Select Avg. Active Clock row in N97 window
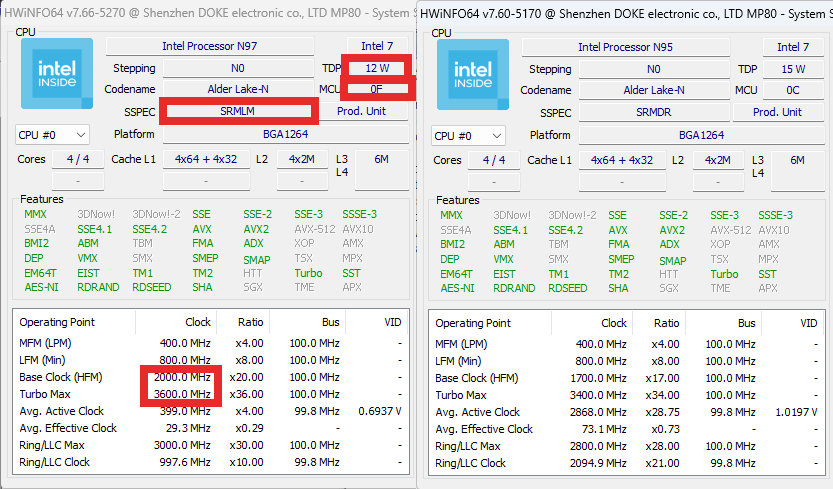 pyautogui.click(x=210, y=411)
